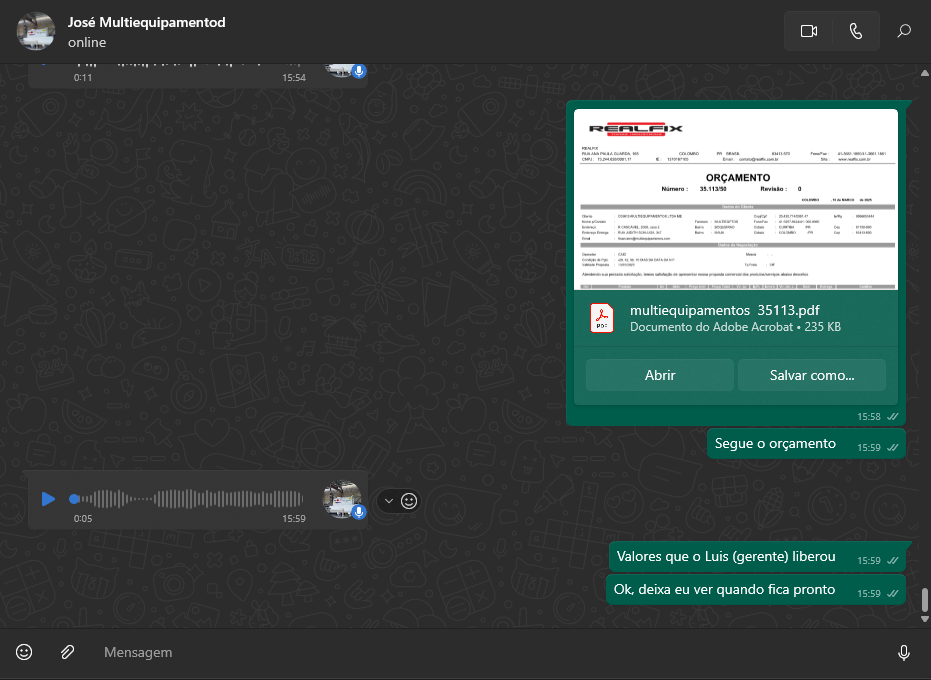Screen dimensions: 931x680
Task: Play the 0:05 voice message
Action: tap(48, 498)
